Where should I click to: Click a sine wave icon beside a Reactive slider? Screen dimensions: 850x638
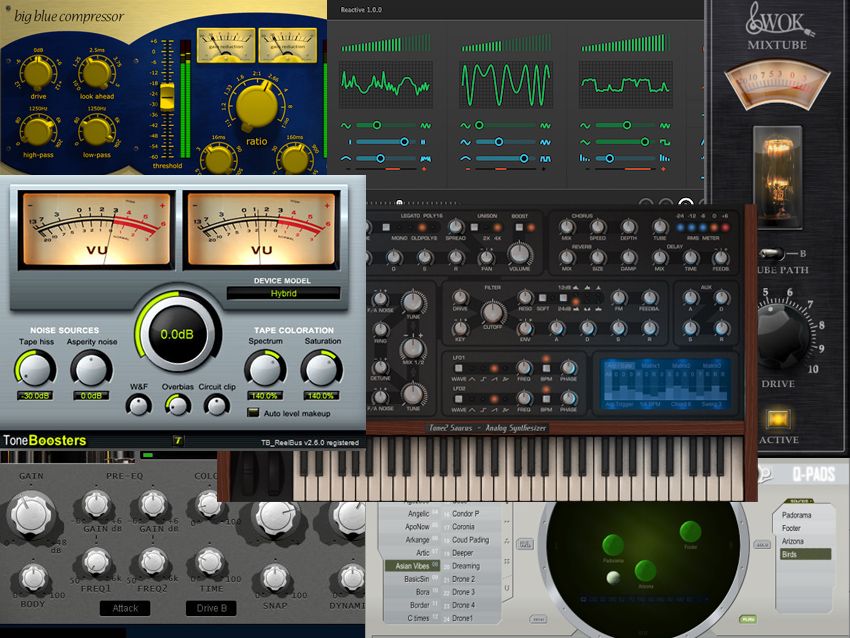click(345, 125)
